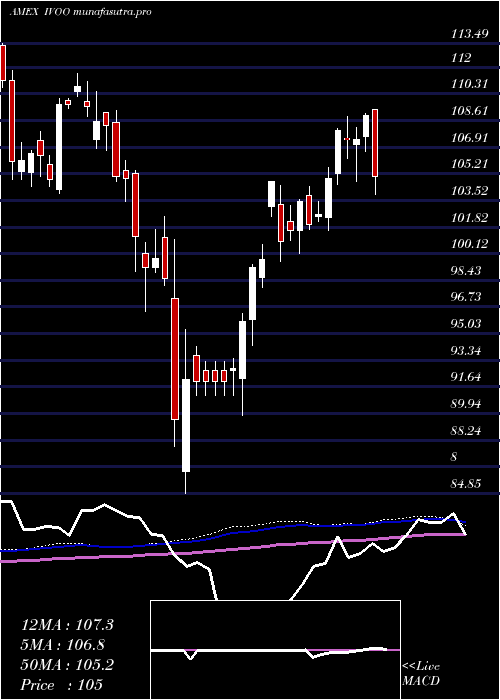Click the AMEX IVOO munafasutra.pro title text

pos(80,12)
